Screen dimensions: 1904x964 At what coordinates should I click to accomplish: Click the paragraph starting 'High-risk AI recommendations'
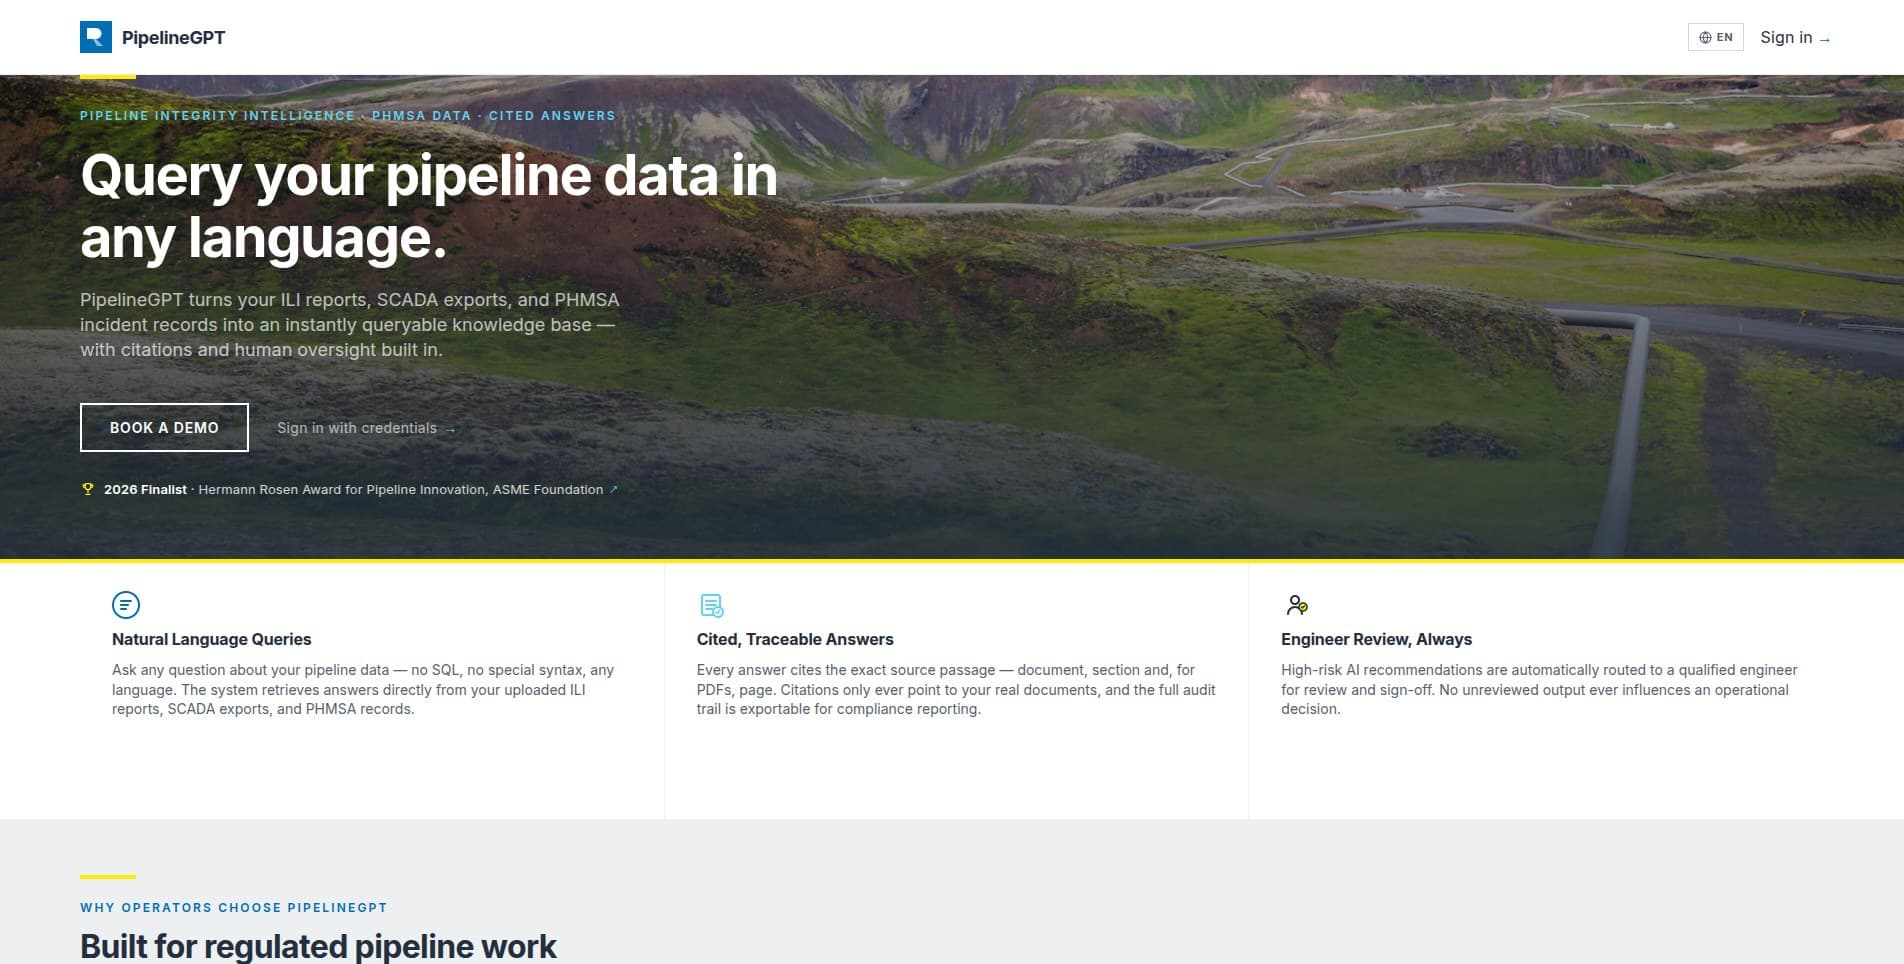1539,689
